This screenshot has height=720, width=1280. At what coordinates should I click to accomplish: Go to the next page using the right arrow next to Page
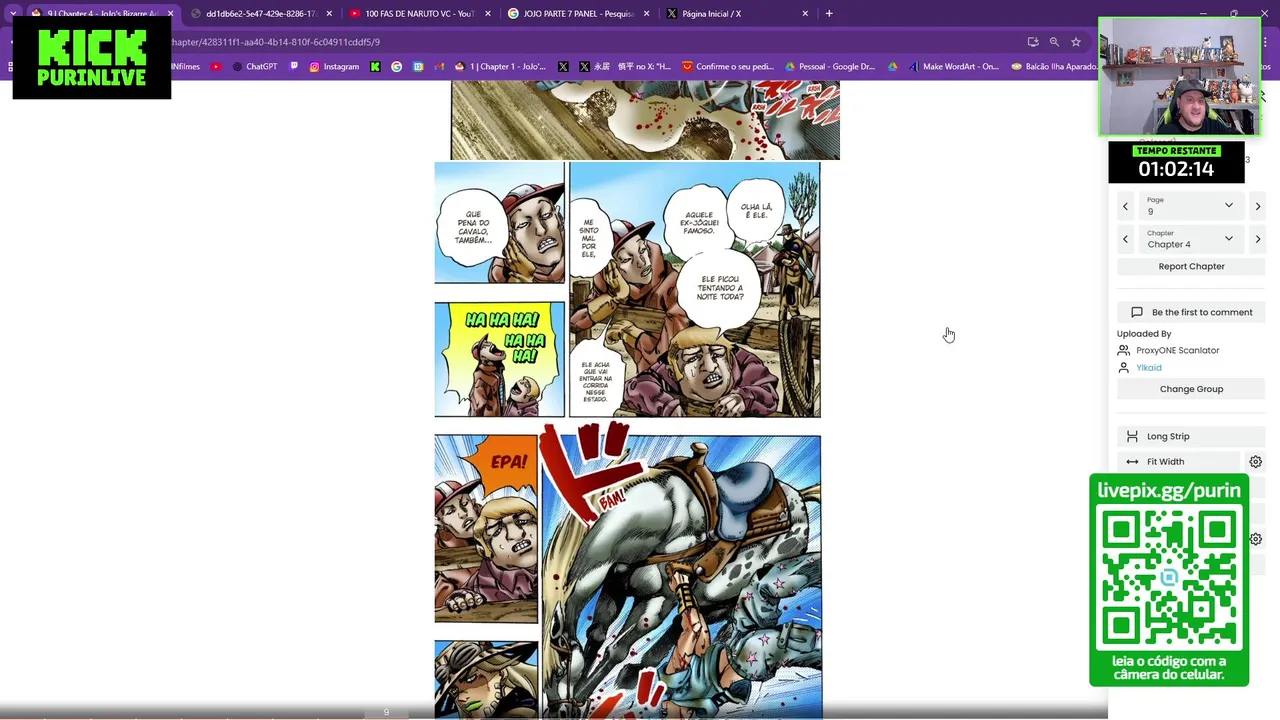coord(1257,206)
